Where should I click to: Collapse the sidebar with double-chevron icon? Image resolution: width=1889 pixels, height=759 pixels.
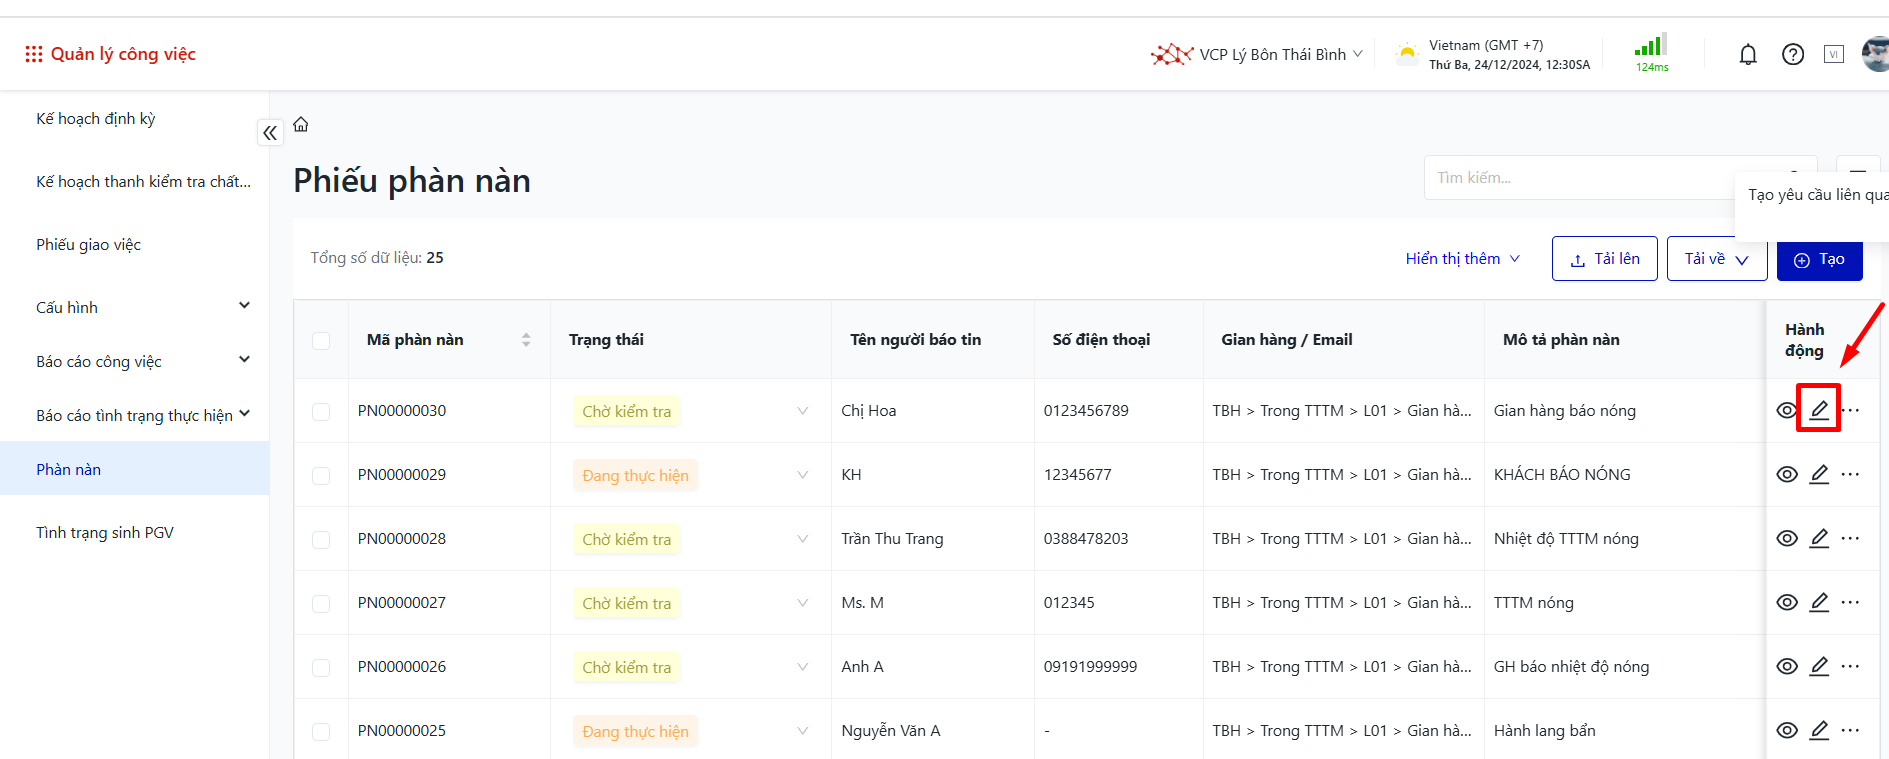tap(270, 133)
